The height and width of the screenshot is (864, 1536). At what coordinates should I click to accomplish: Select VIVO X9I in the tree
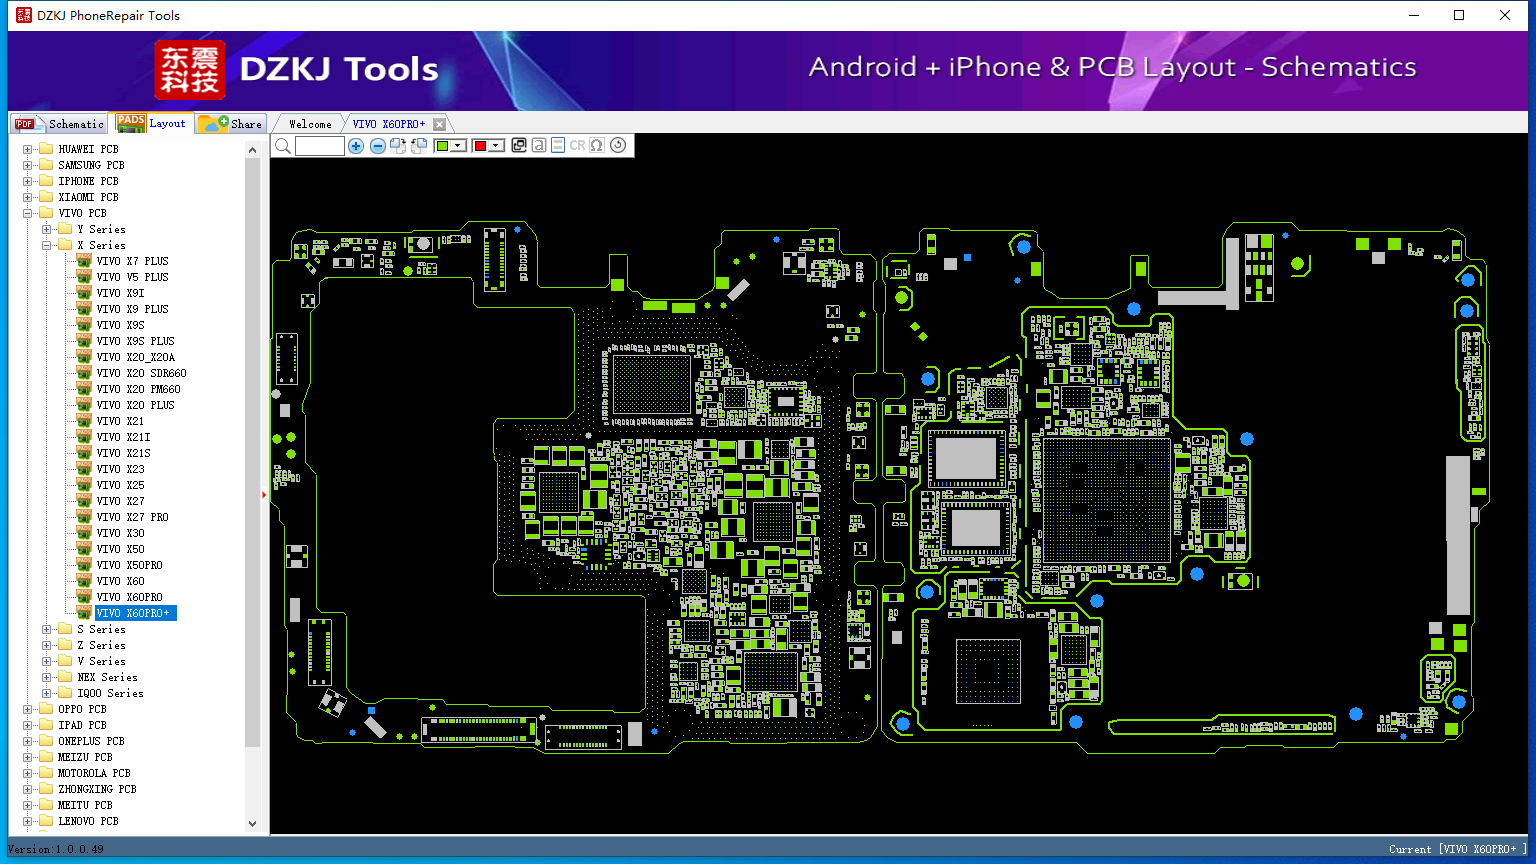[121, 293]
